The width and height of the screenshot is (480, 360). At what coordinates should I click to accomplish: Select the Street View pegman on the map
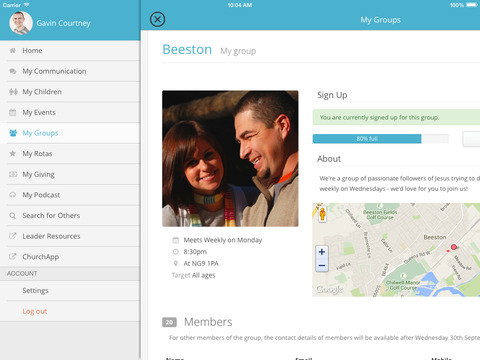[x=322, y=214]
